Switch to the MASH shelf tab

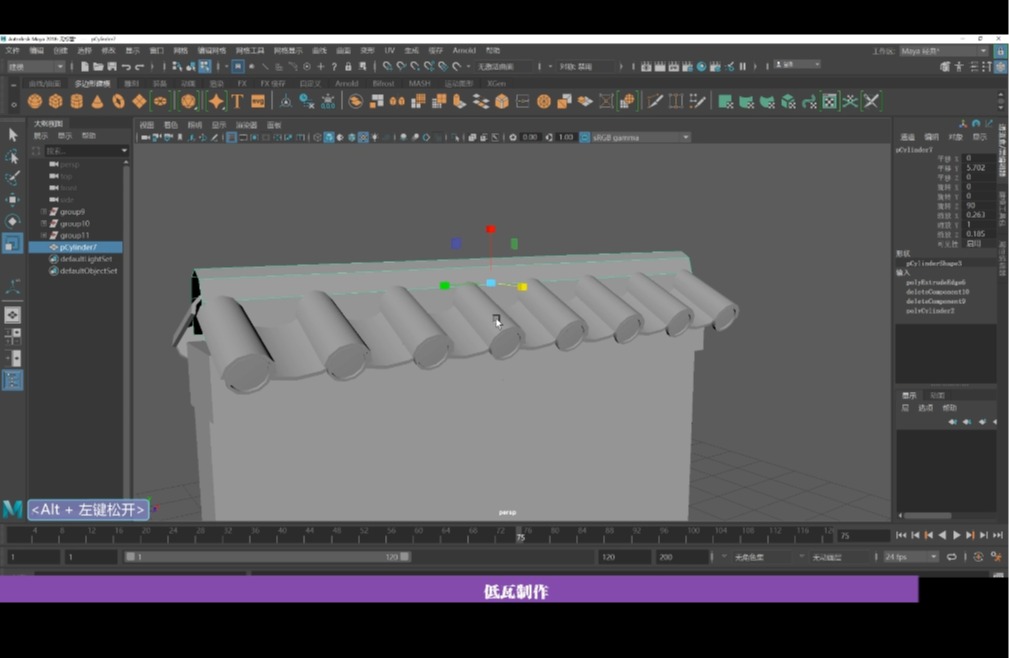[419, 84]
